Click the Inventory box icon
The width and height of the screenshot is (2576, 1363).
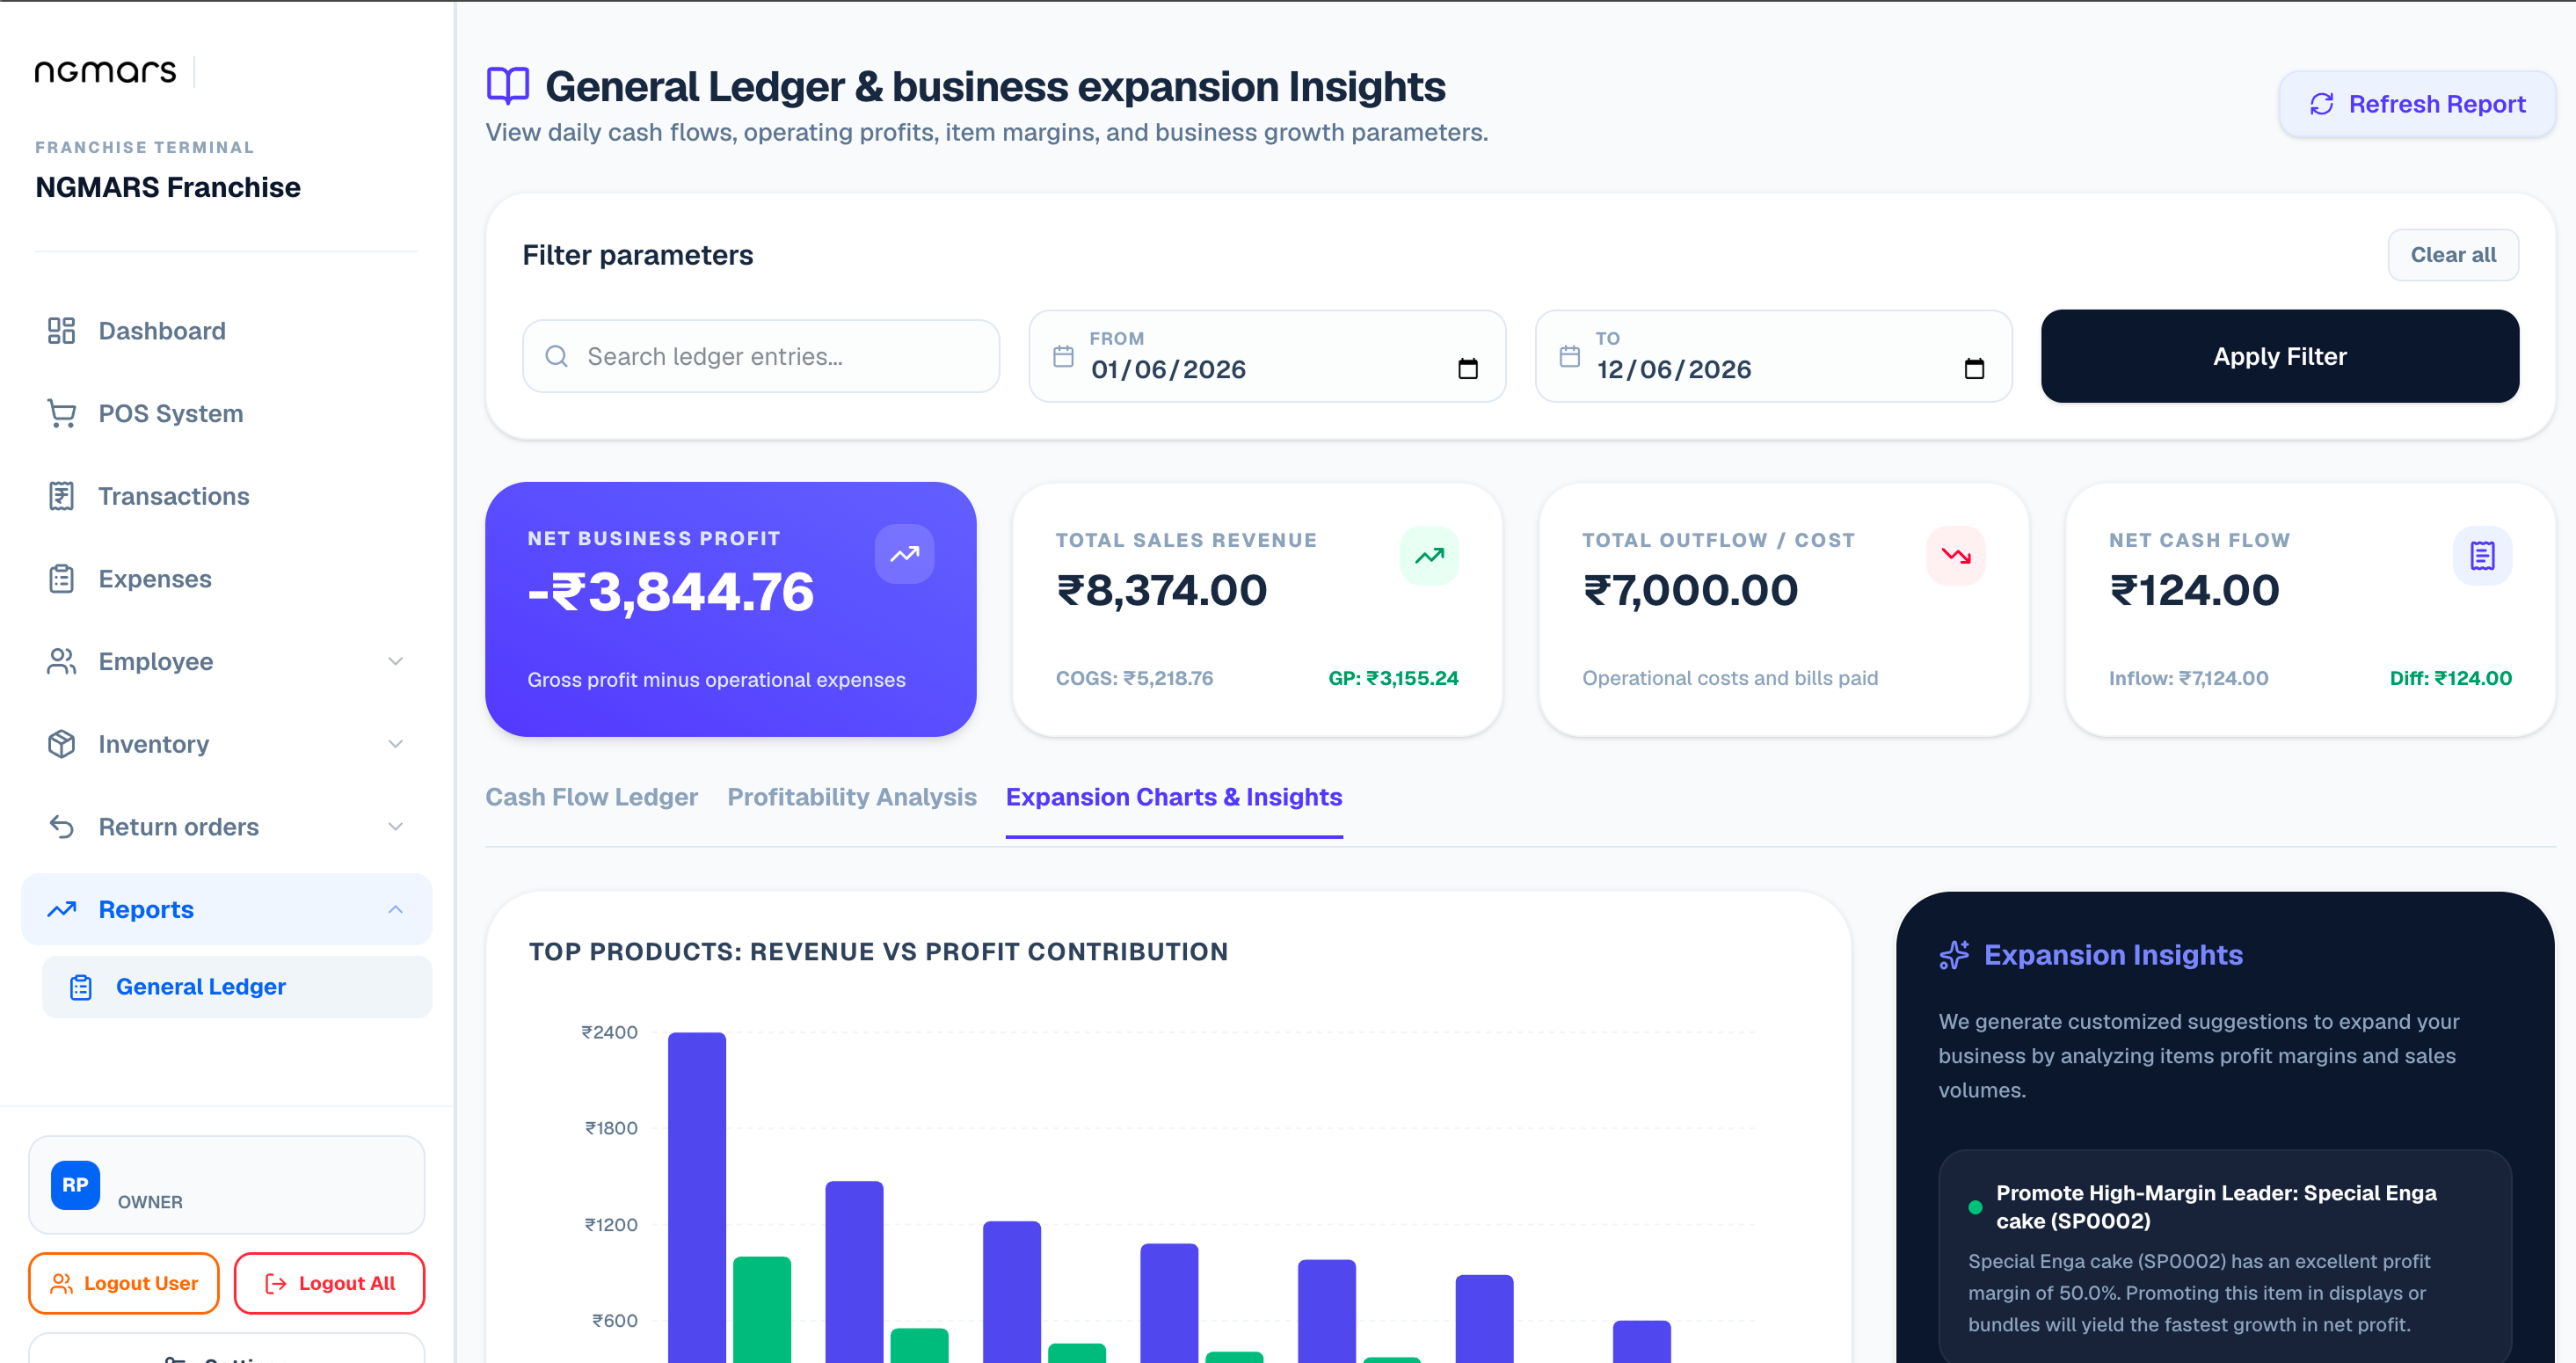pos(62,744)
